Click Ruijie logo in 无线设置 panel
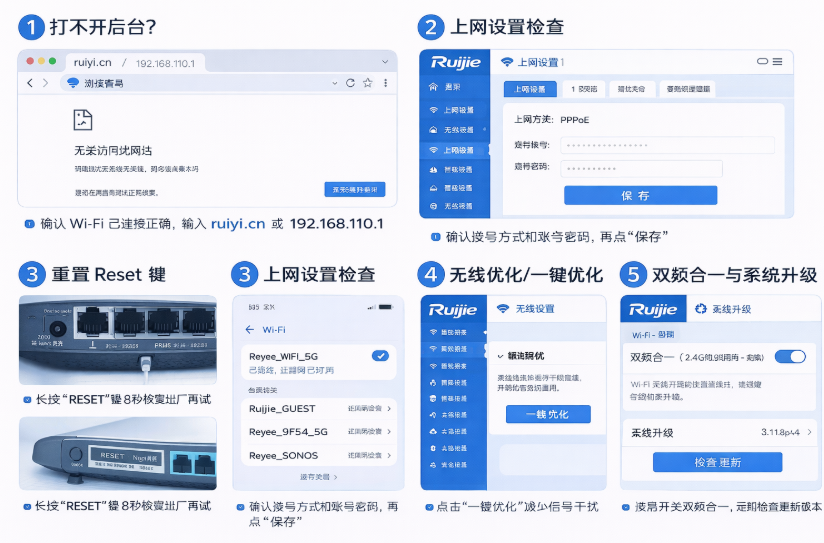This screenshot has height=543, width=824. [452, 310]
